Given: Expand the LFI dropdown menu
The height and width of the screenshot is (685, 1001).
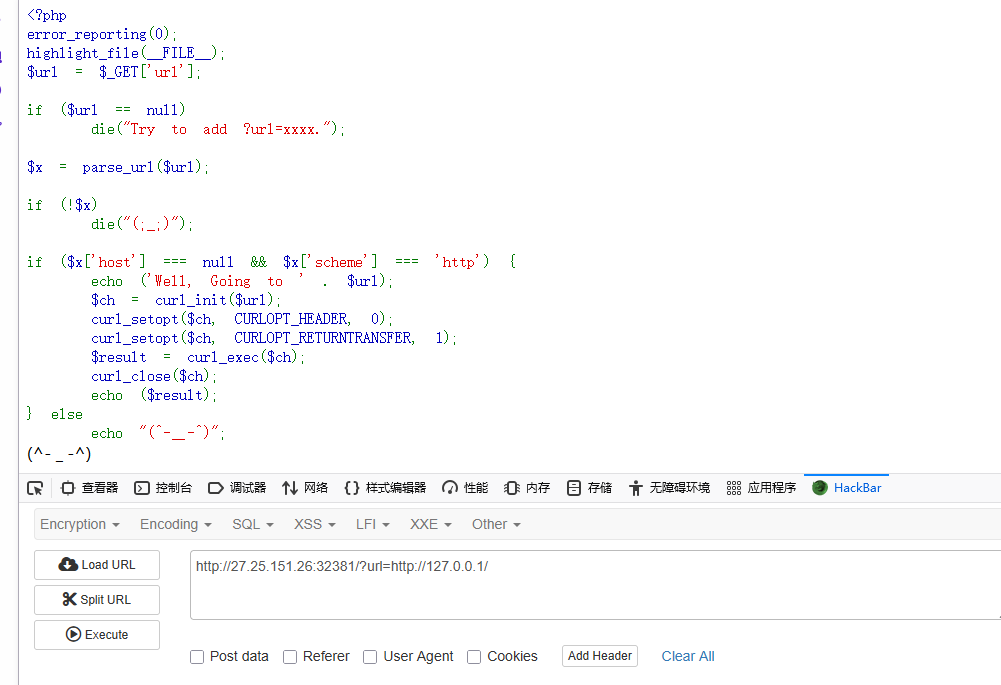Looking at the screenshot, I should click(x=373, y=525).
